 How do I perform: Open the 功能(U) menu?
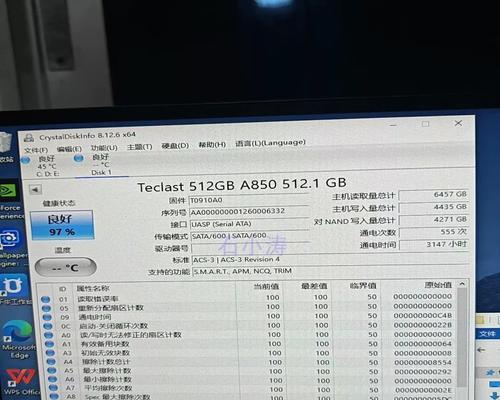click(x=104, y=148)
